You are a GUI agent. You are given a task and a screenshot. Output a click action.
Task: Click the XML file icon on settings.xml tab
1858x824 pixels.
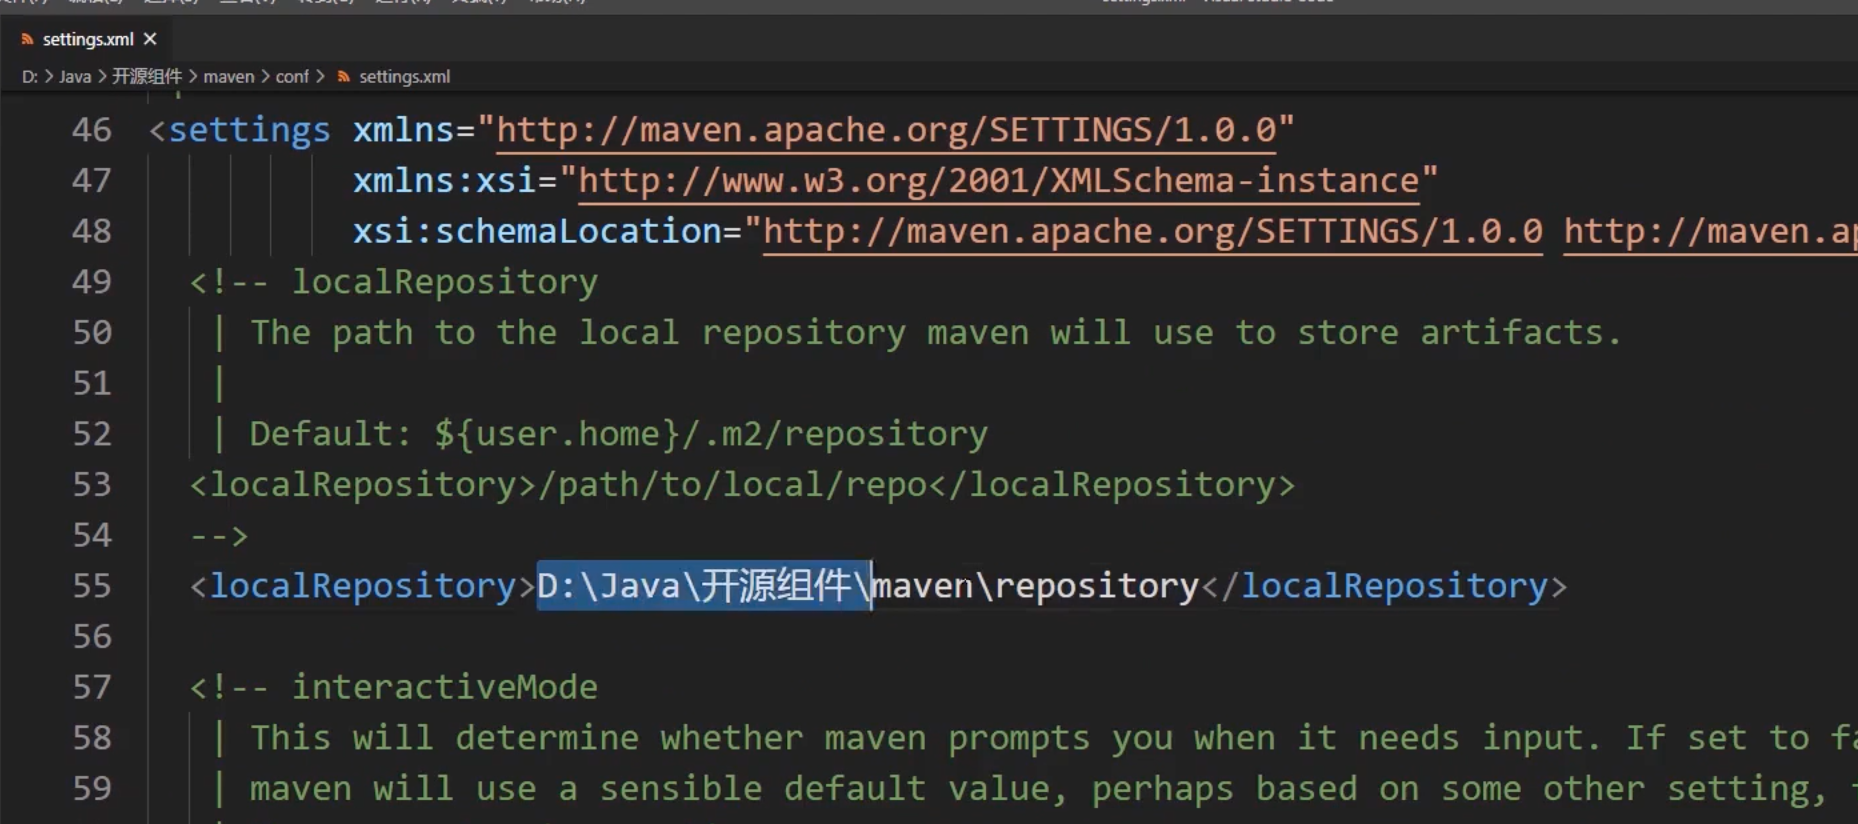tap(27, 39)
